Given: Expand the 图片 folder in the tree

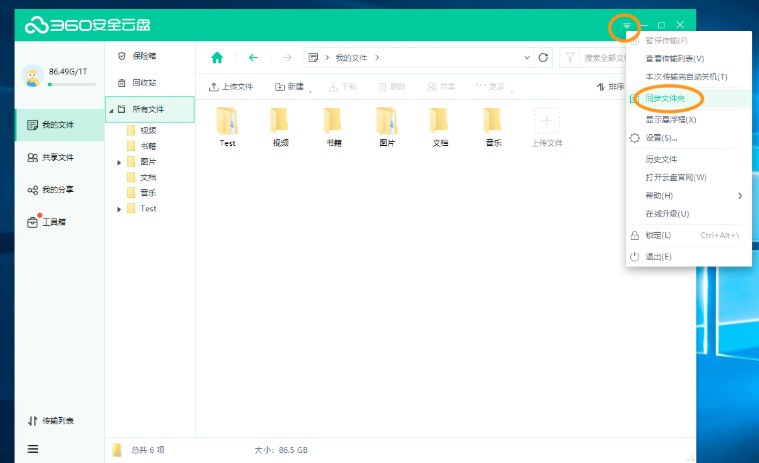Looking at the screenshot, I should tap(120, 161).
